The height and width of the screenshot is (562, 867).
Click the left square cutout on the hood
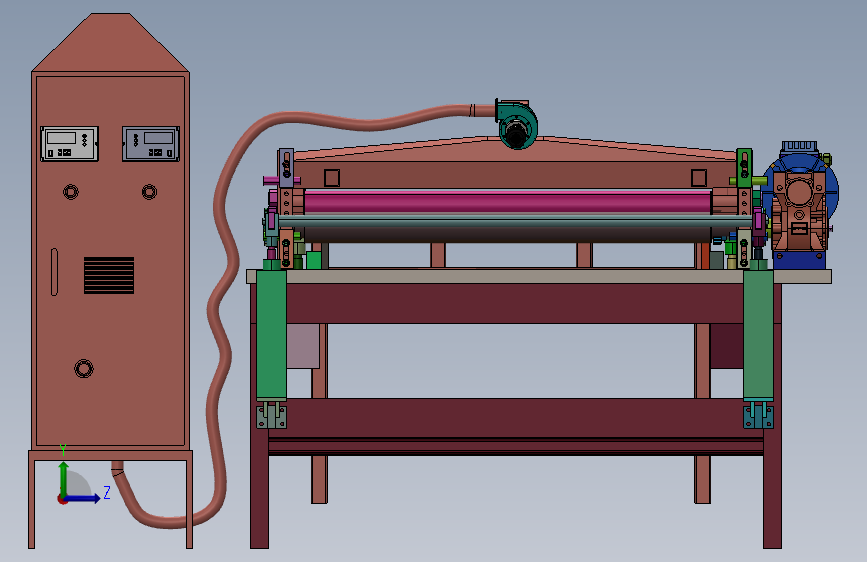coord(332,178)
